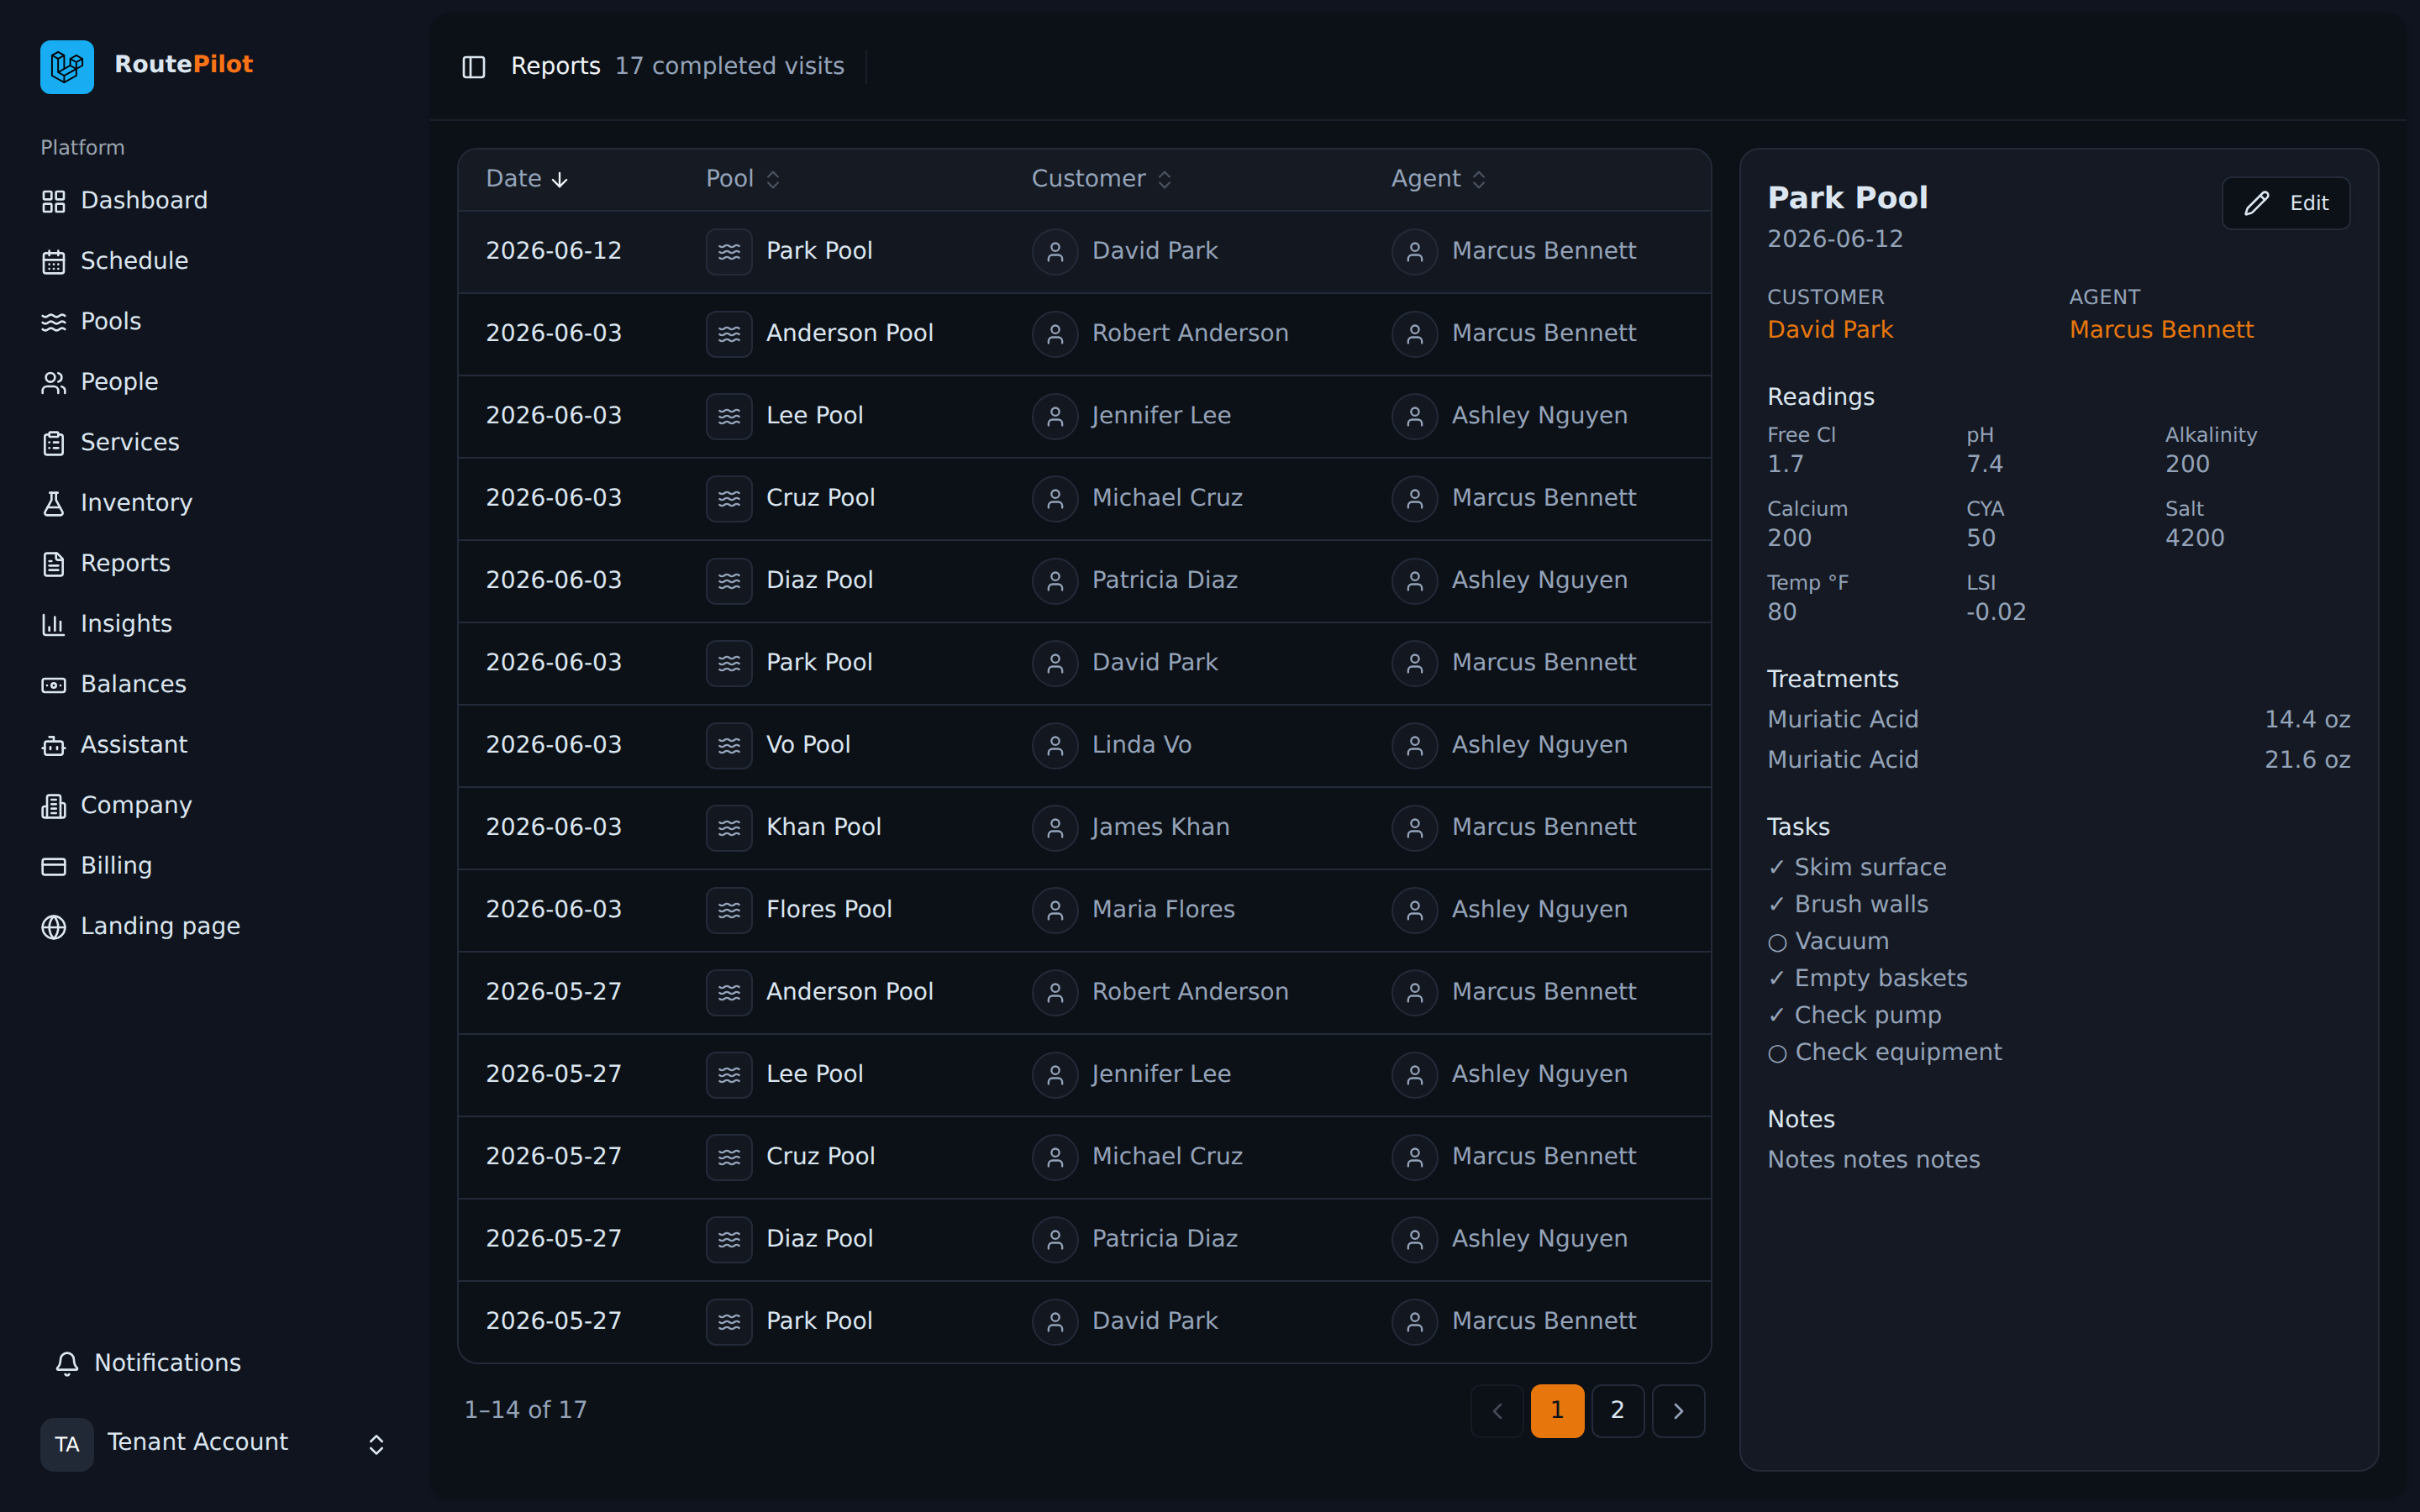Select the 2026-05-27 Cruz Pool row

click(1084, 1157)
